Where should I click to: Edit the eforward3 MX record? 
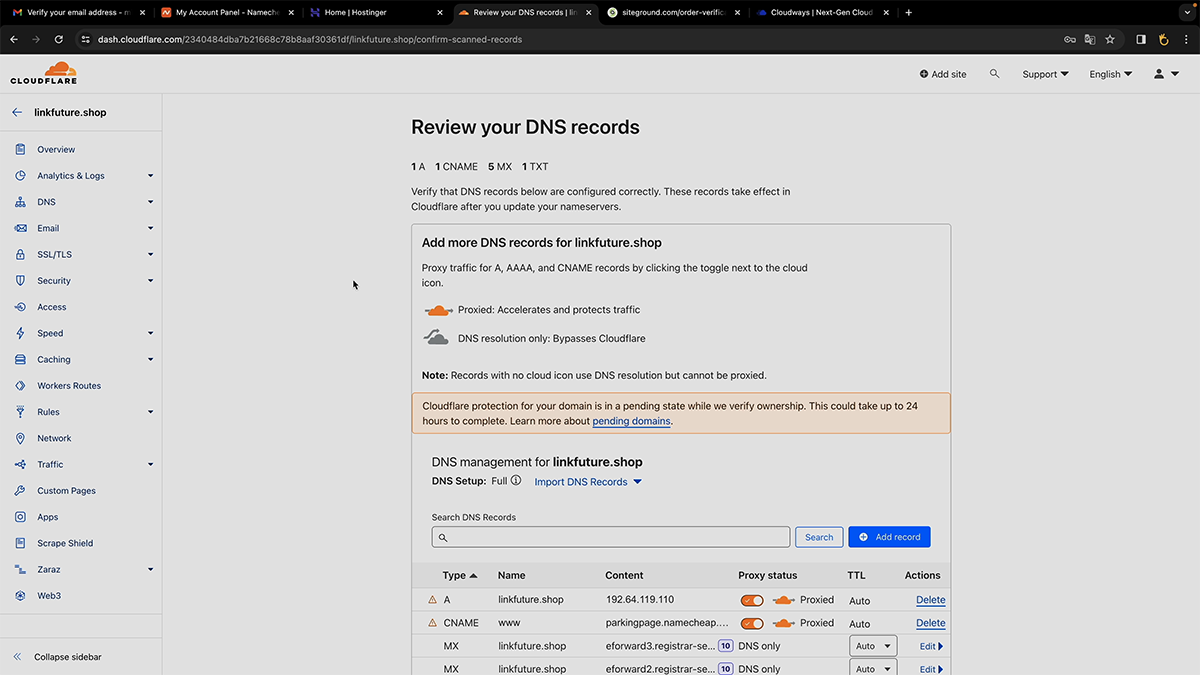coord(931,646)
